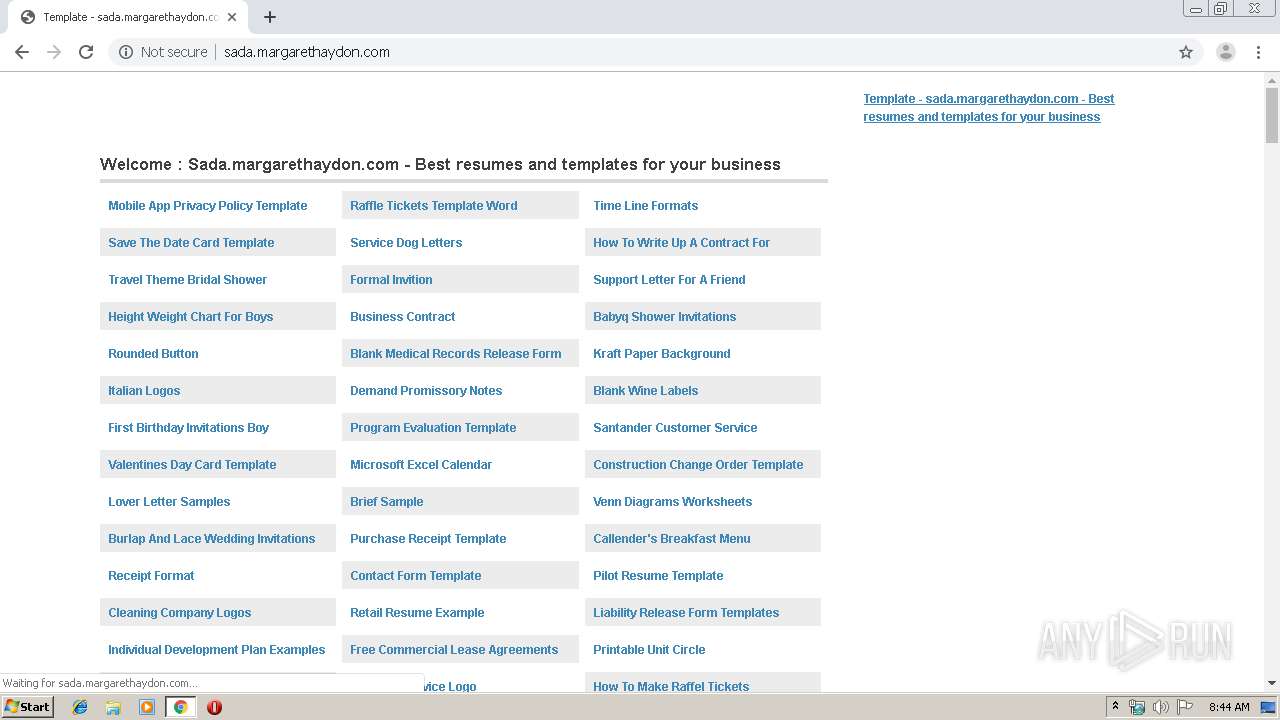
Task: Select the Template - sada.margarethaydon tab
Action: tap(127, 17)
